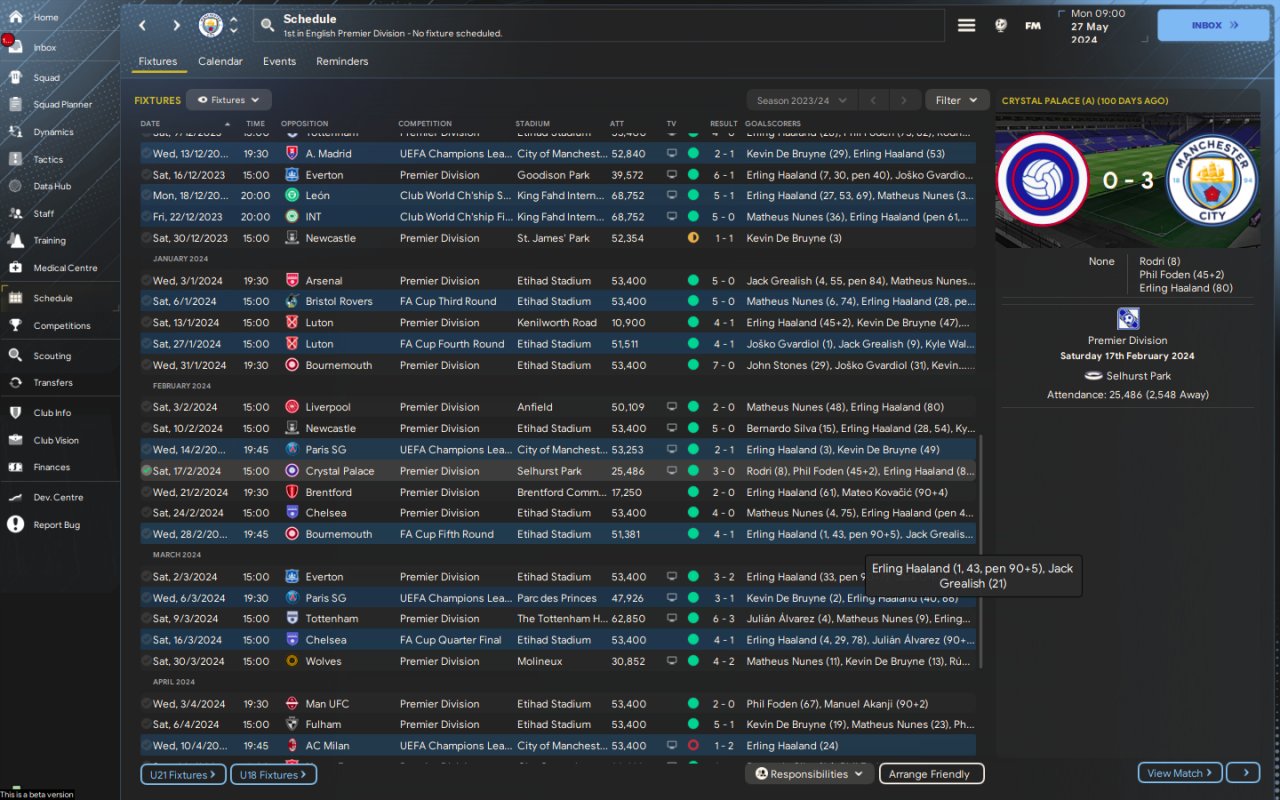The image size is (1280, 800).
Task: Go to the previous season with left chevron
Action: point(872,100)
